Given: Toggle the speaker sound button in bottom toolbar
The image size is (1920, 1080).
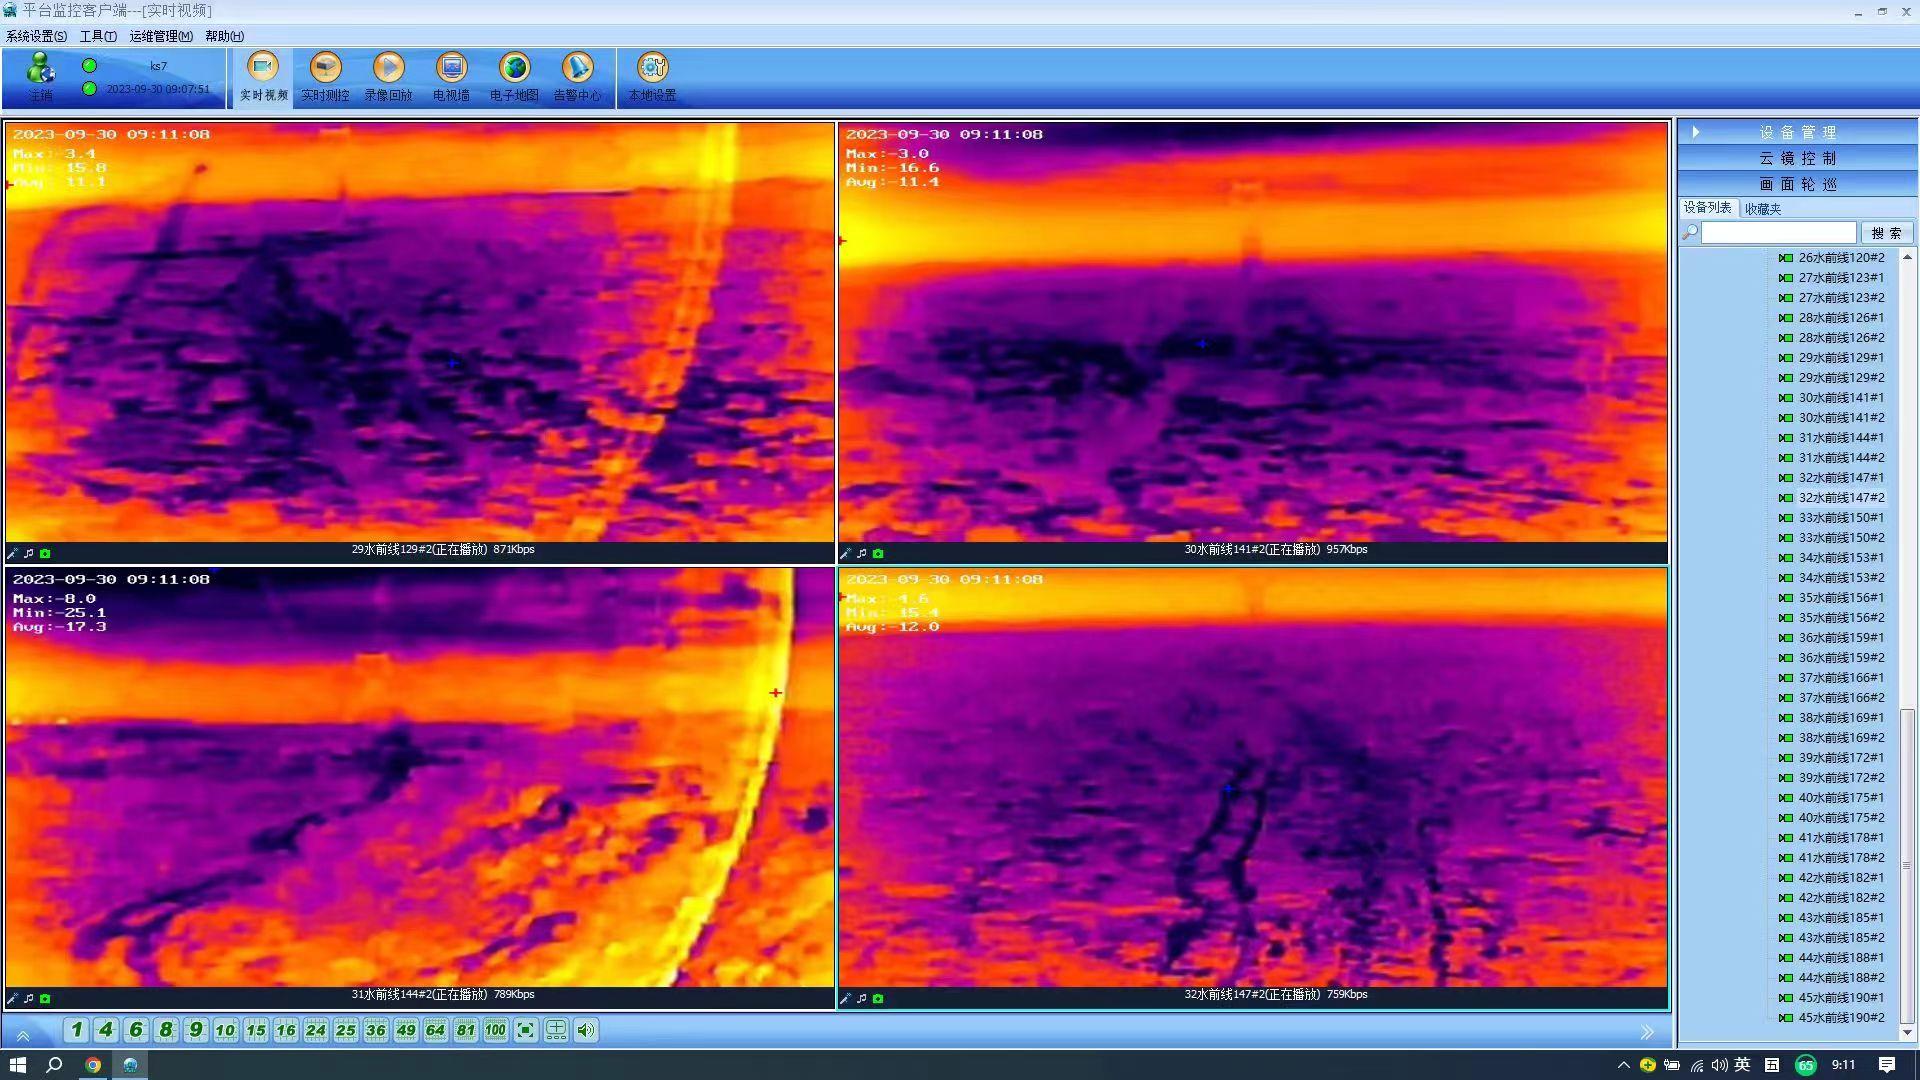Looking at the screenshot, I should tap(586, 1030).
